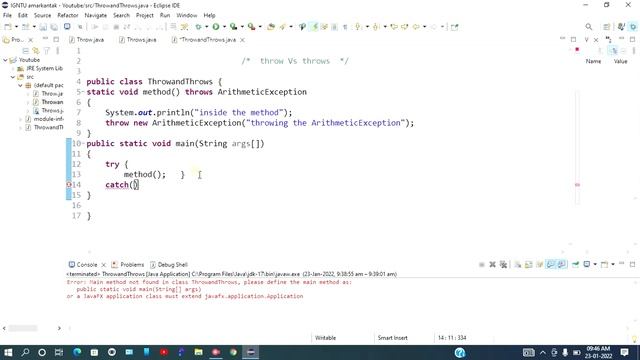Click the Package Explorer horizontal scrollbar
The image size is (640, 360).
tap(23, 328)
